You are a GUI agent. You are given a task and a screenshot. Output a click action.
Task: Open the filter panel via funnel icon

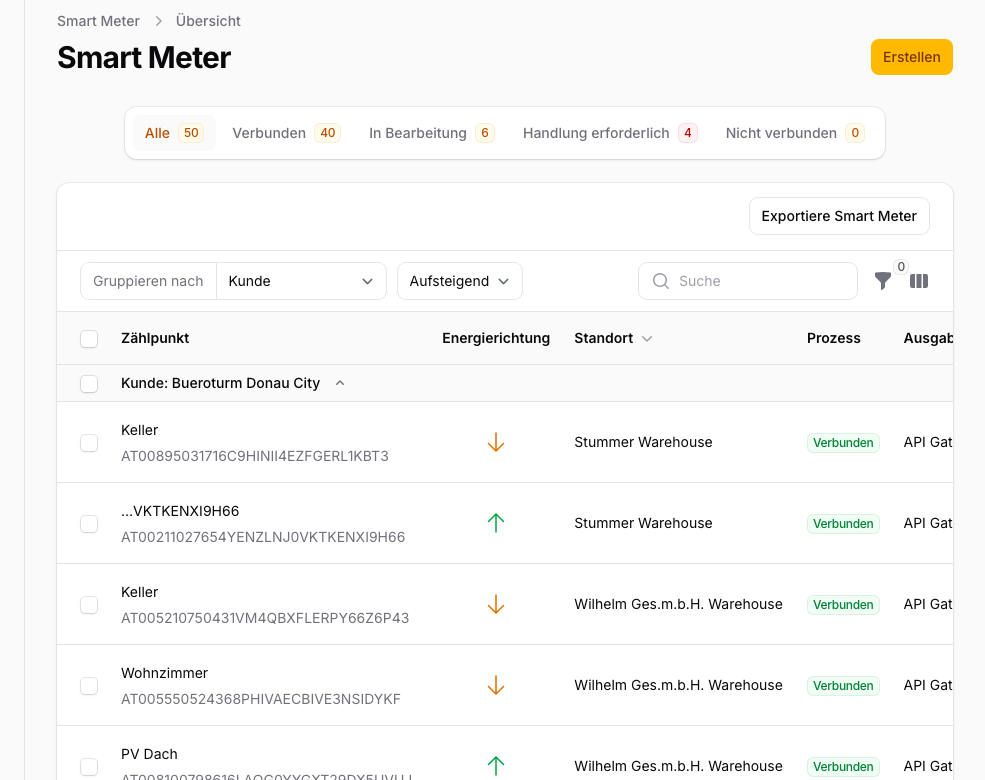[883, 281]
